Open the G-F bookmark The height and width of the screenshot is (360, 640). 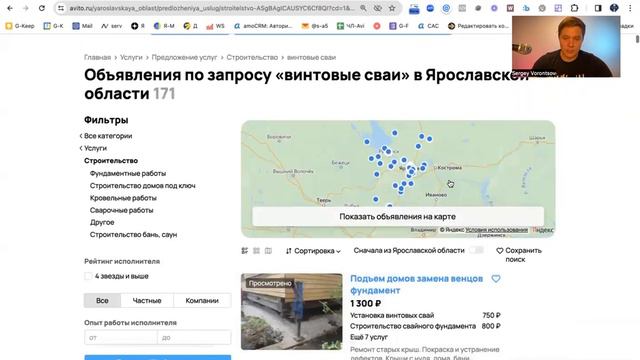(x=399, y=26)
